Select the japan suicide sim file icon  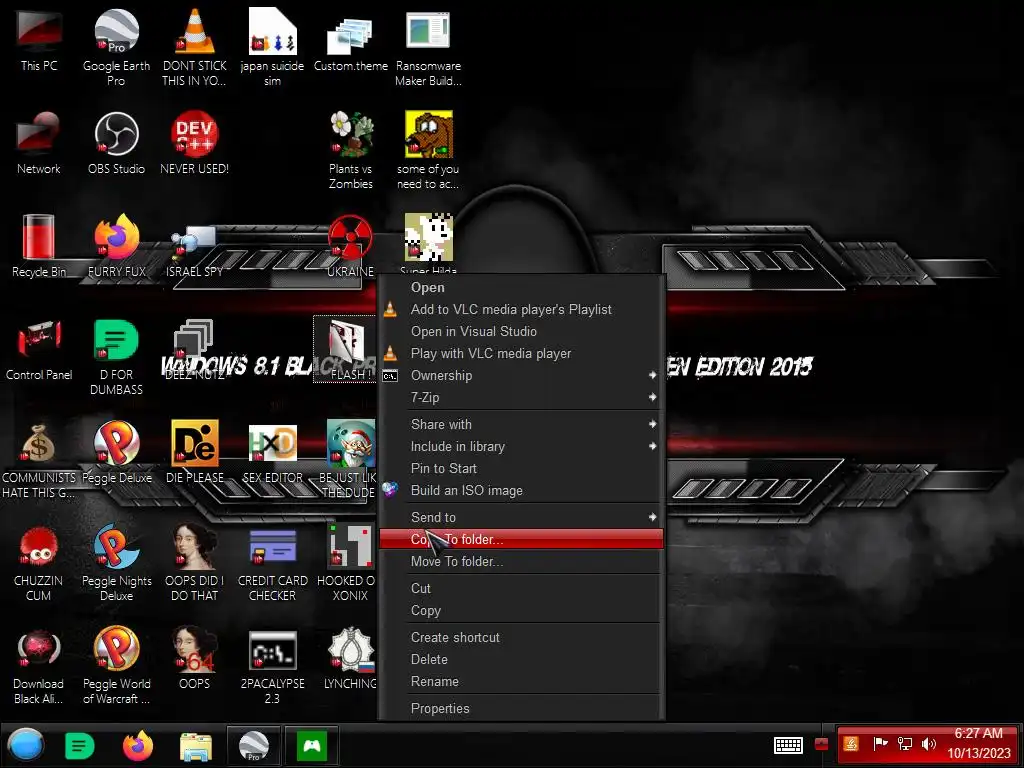pyautogui.click(x=272, y=47)
